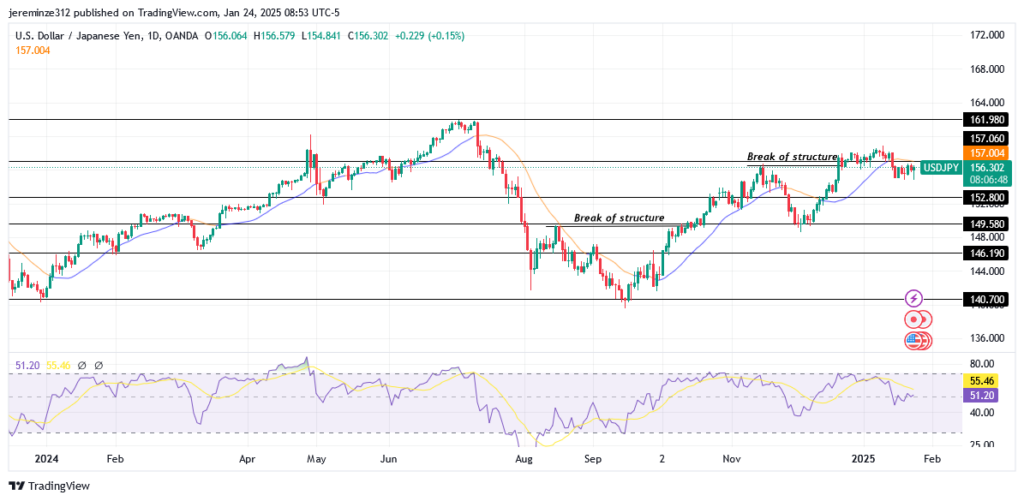Image resolution: width=1024 pixels, height=501 pixels.
Task: Click the orange "157.004" label on the price axis
Action: click(987, 153)
